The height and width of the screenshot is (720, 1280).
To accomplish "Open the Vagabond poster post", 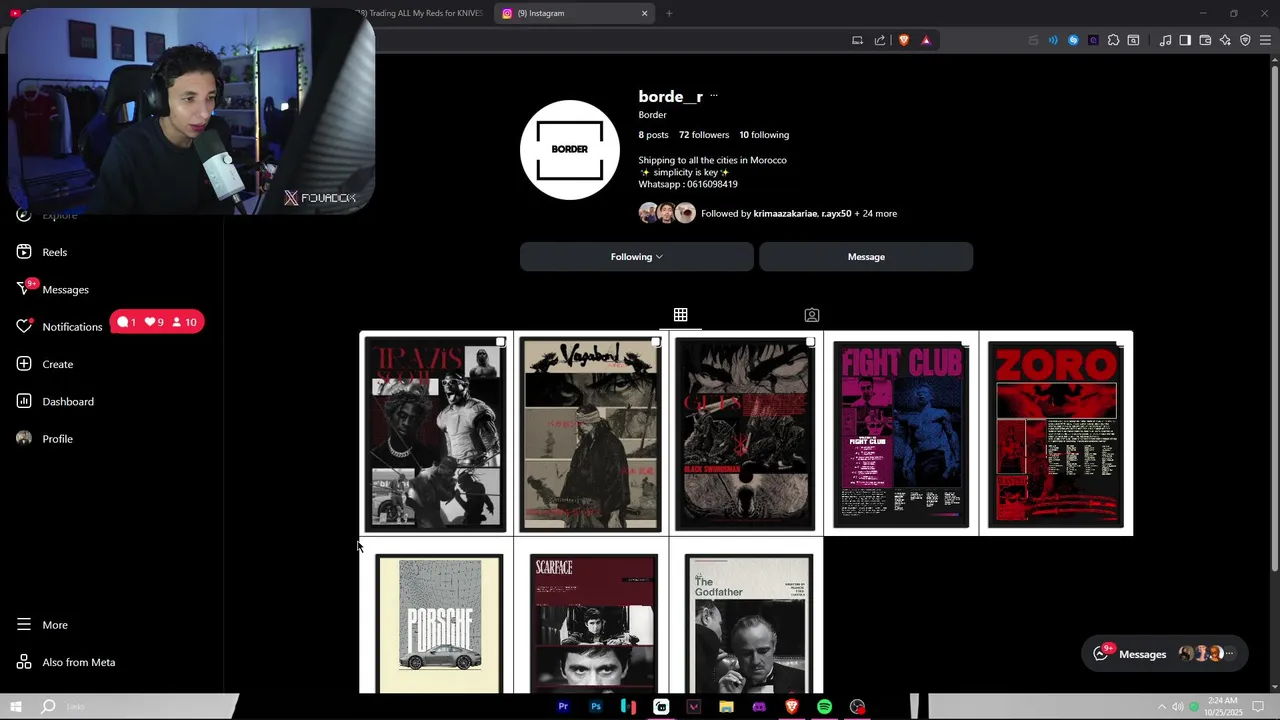I will click(x=591, y=433).
